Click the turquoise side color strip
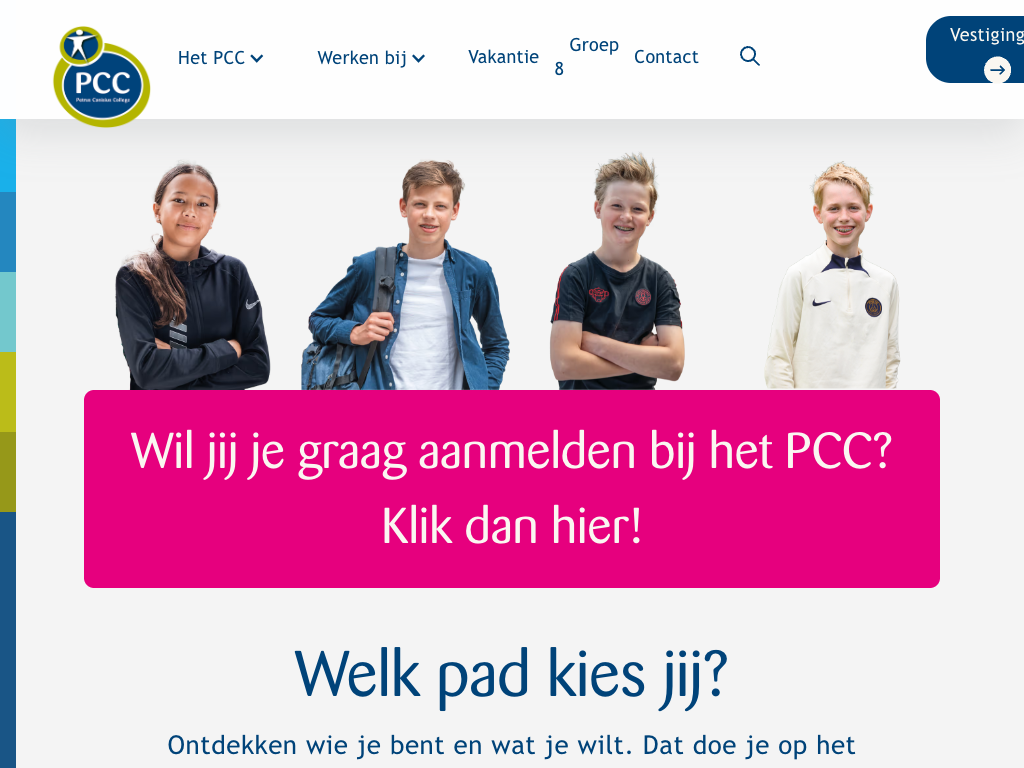The height and width of the screenshot is (768, 1024). (x=8, y=312)
